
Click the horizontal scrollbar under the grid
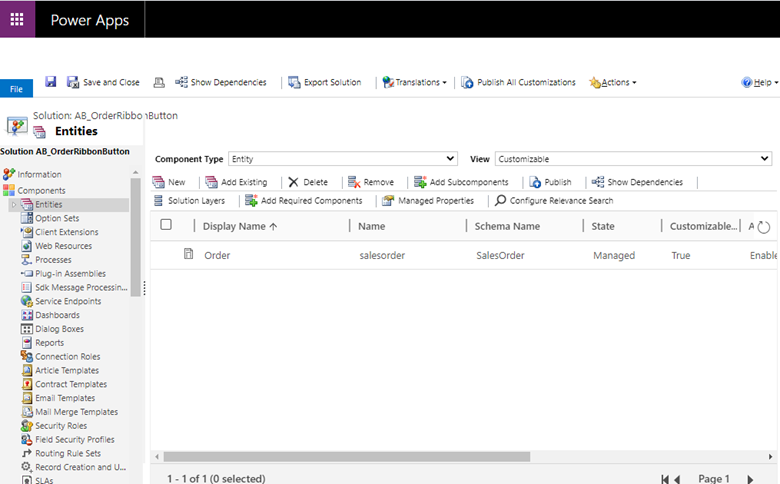tap(347, 457)
